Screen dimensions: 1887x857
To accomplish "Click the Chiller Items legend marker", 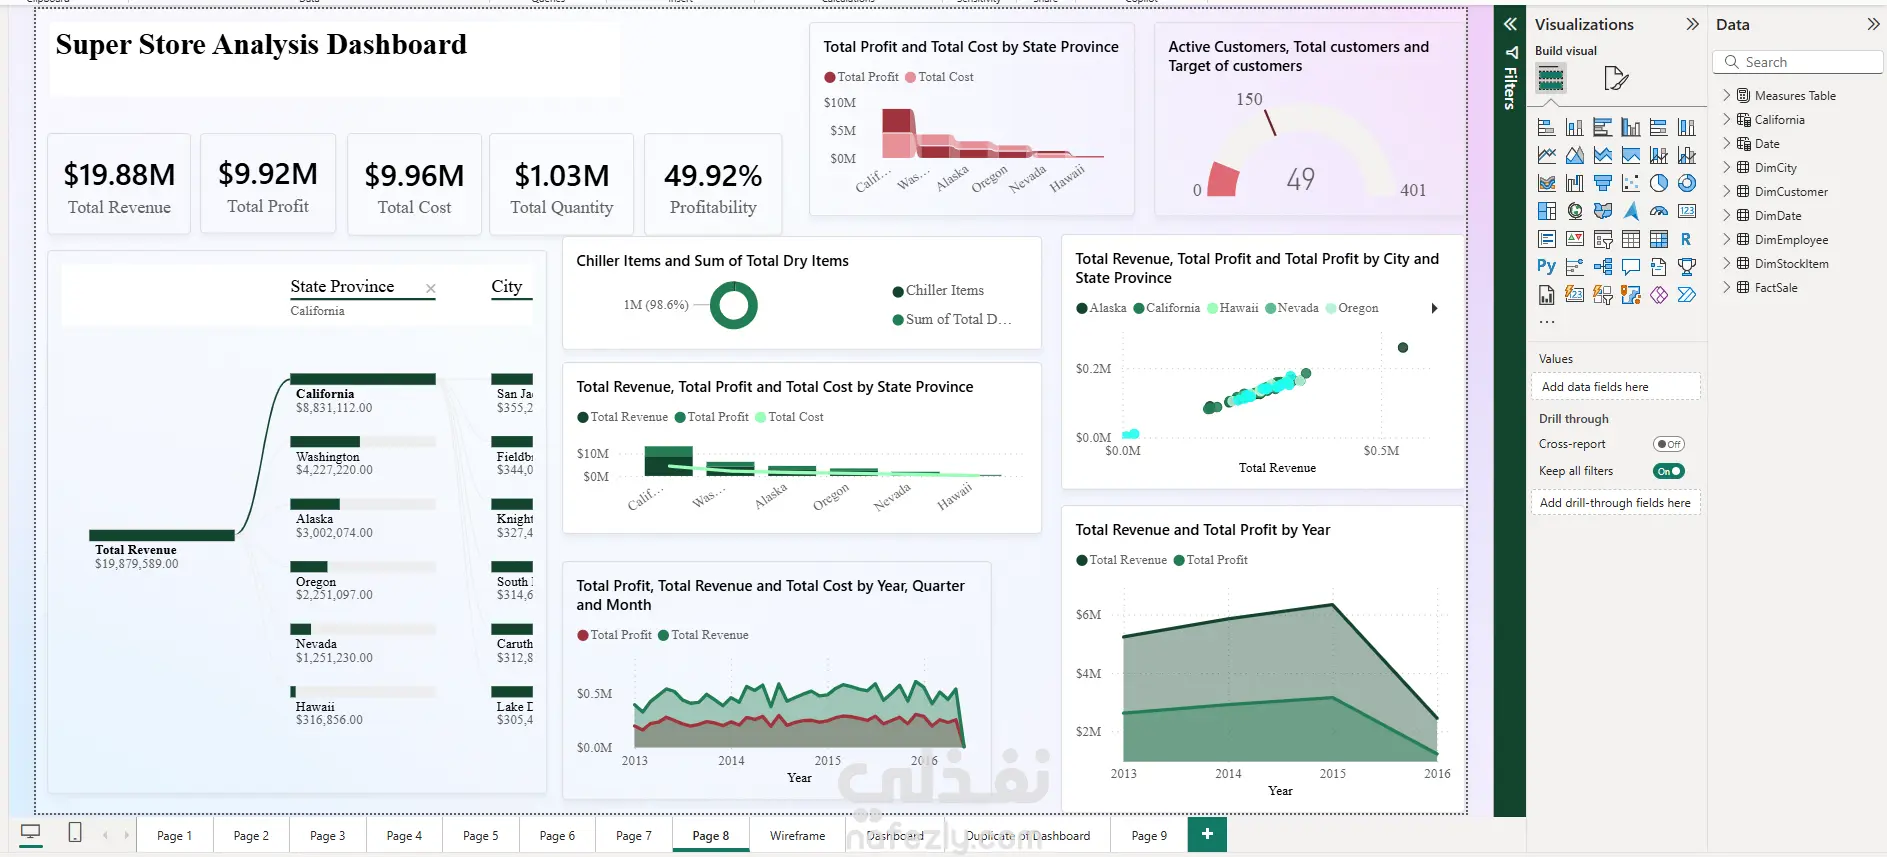I will (x=898, y=291).
